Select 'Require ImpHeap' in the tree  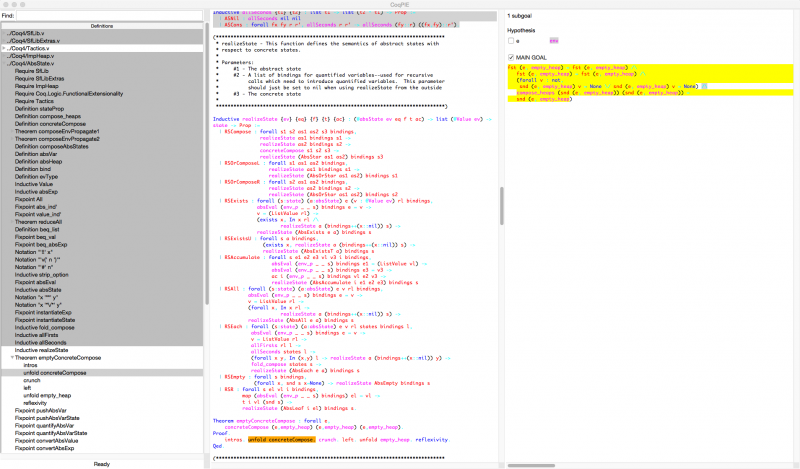click(36, 86)
